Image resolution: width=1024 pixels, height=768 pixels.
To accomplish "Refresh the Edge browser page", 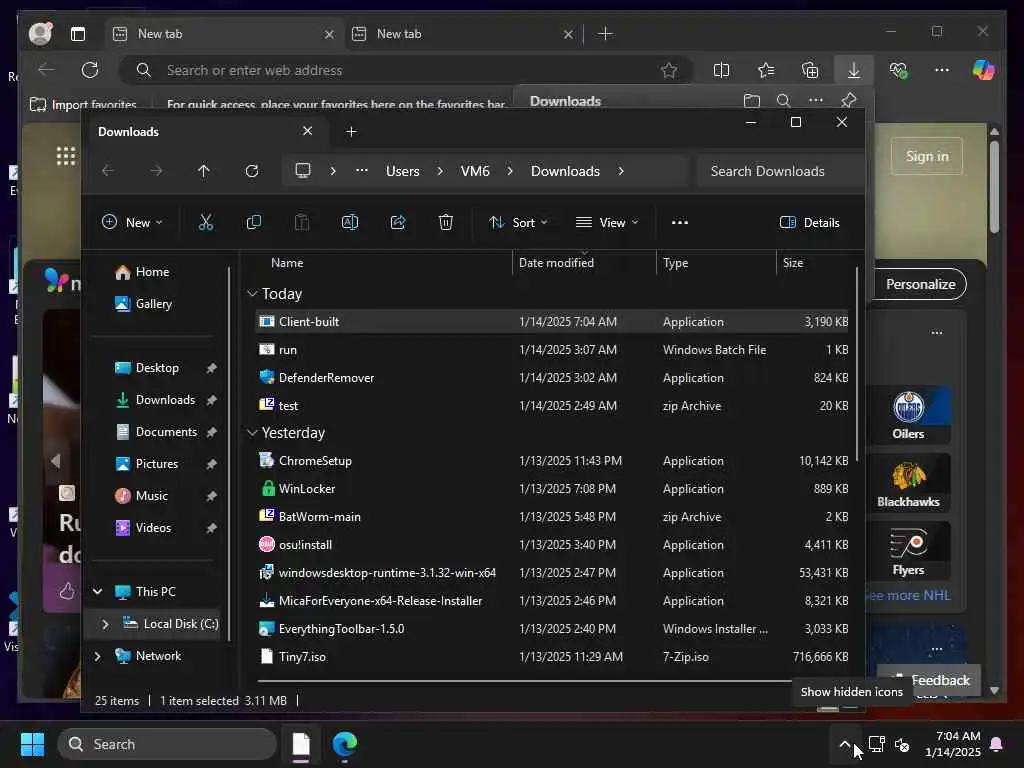I will coord(90,70).
